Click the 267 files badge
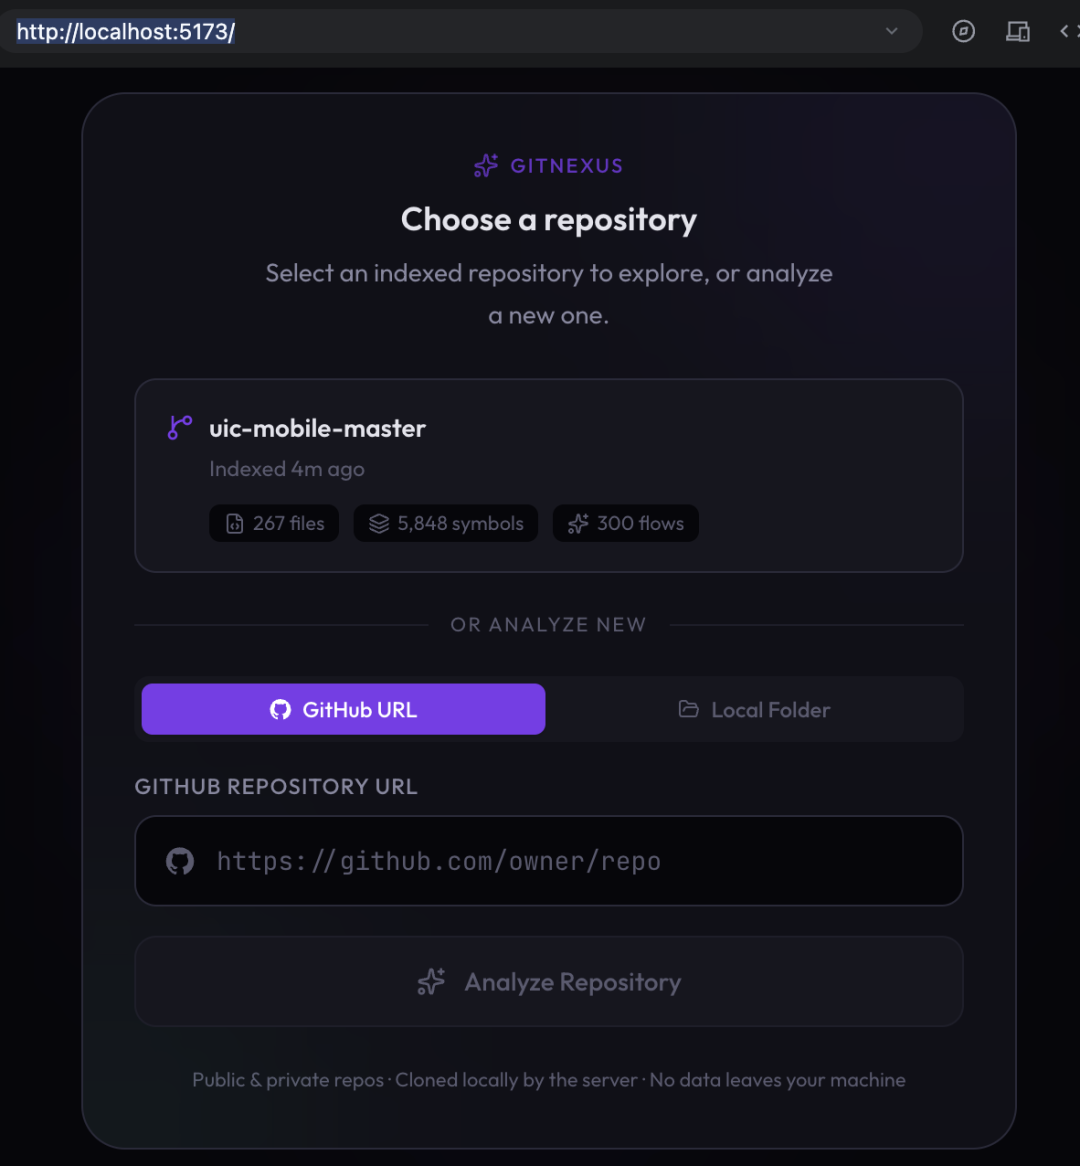 pyautogui.click(x=274, y=524)
